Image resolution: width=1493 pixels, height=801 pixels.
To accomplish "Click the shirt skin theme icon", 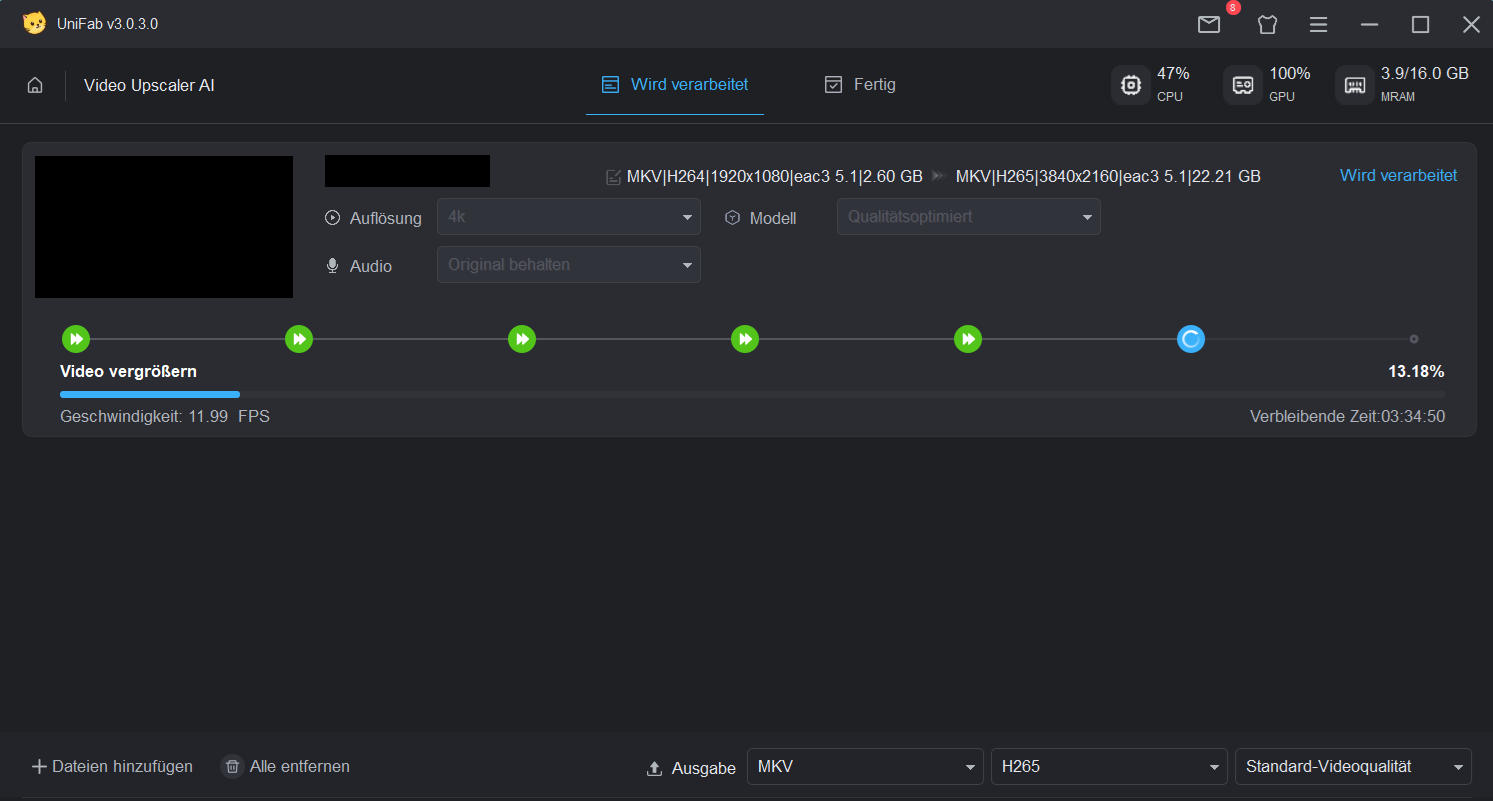I will tap(1267, 25).
